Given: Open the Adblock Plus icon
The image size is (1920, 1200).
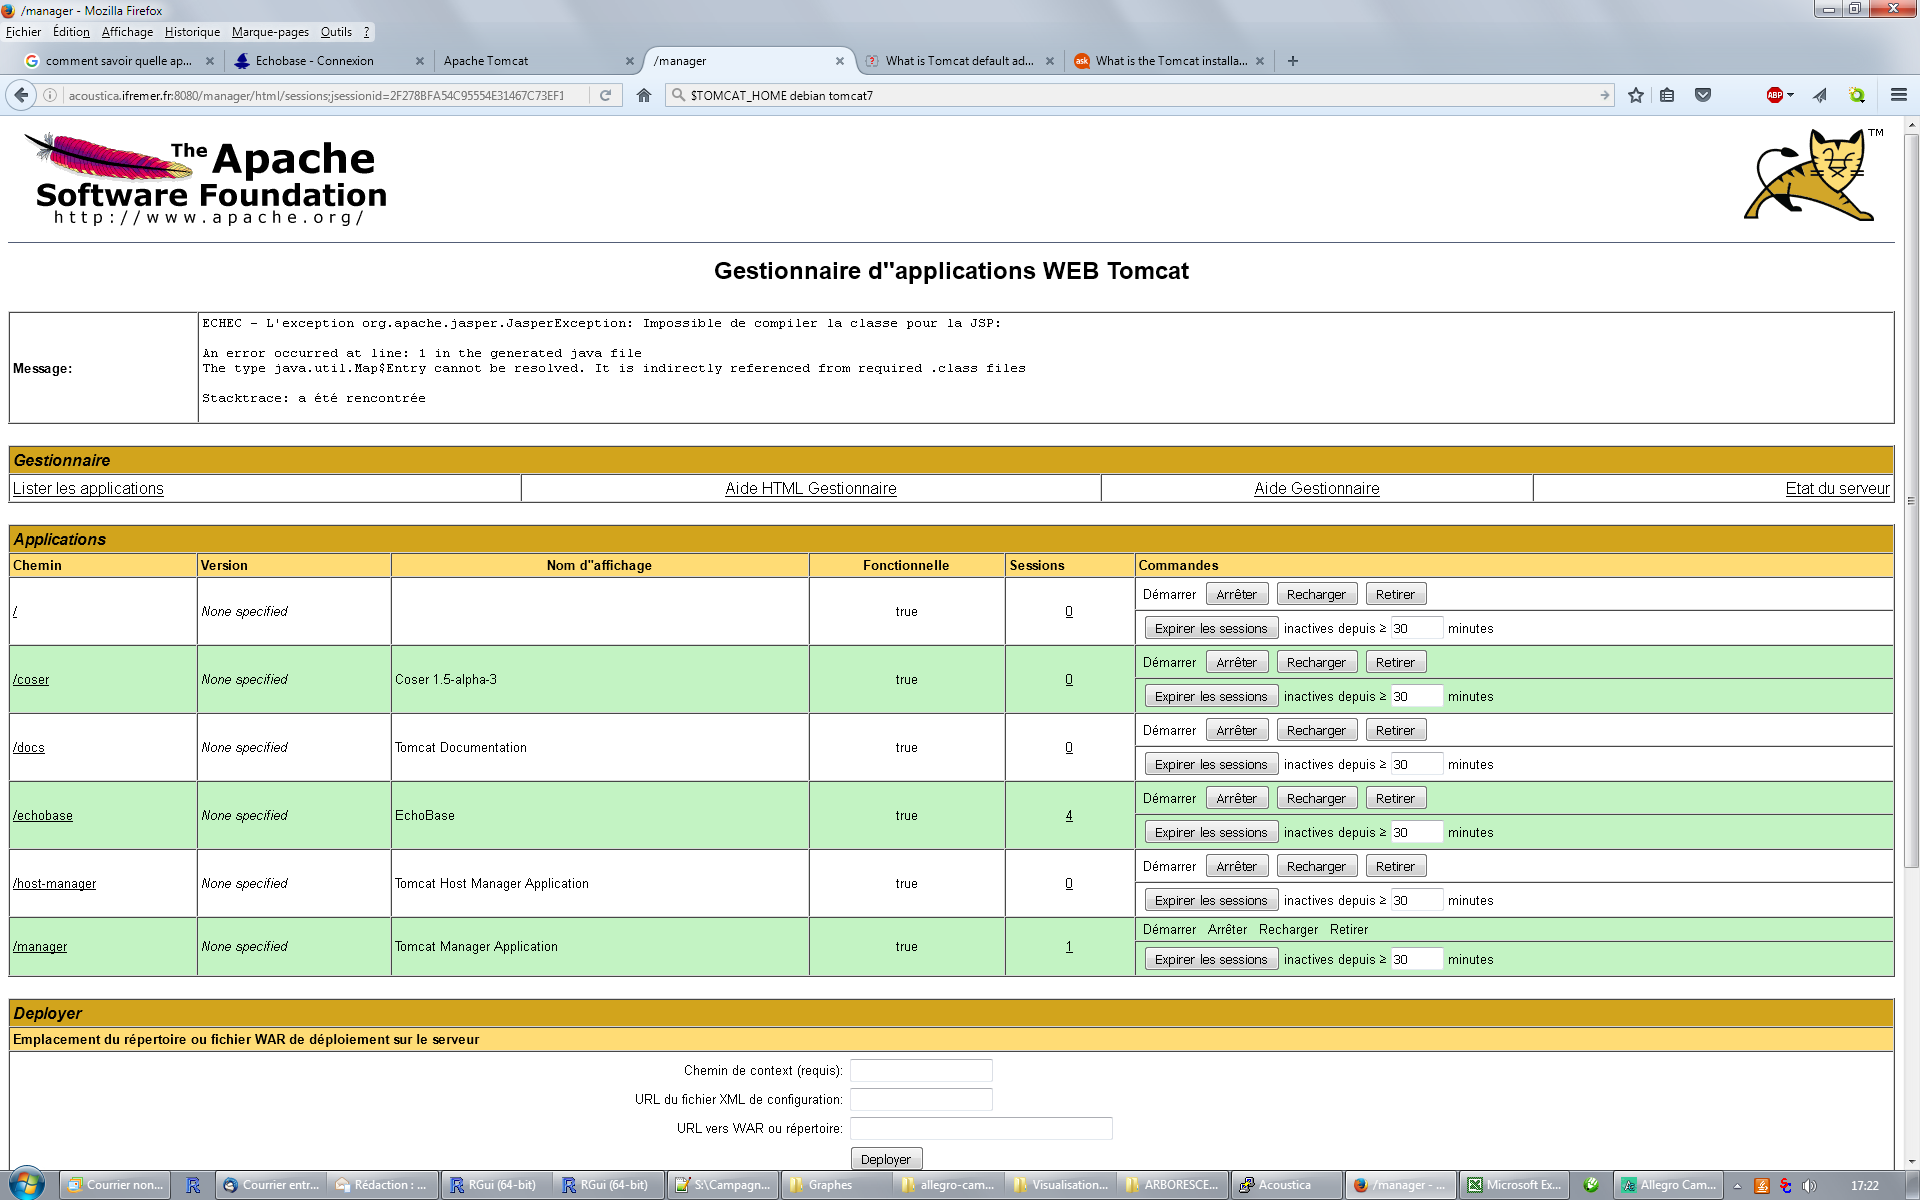Looking at the screenshot, I should click(1774, 95).
